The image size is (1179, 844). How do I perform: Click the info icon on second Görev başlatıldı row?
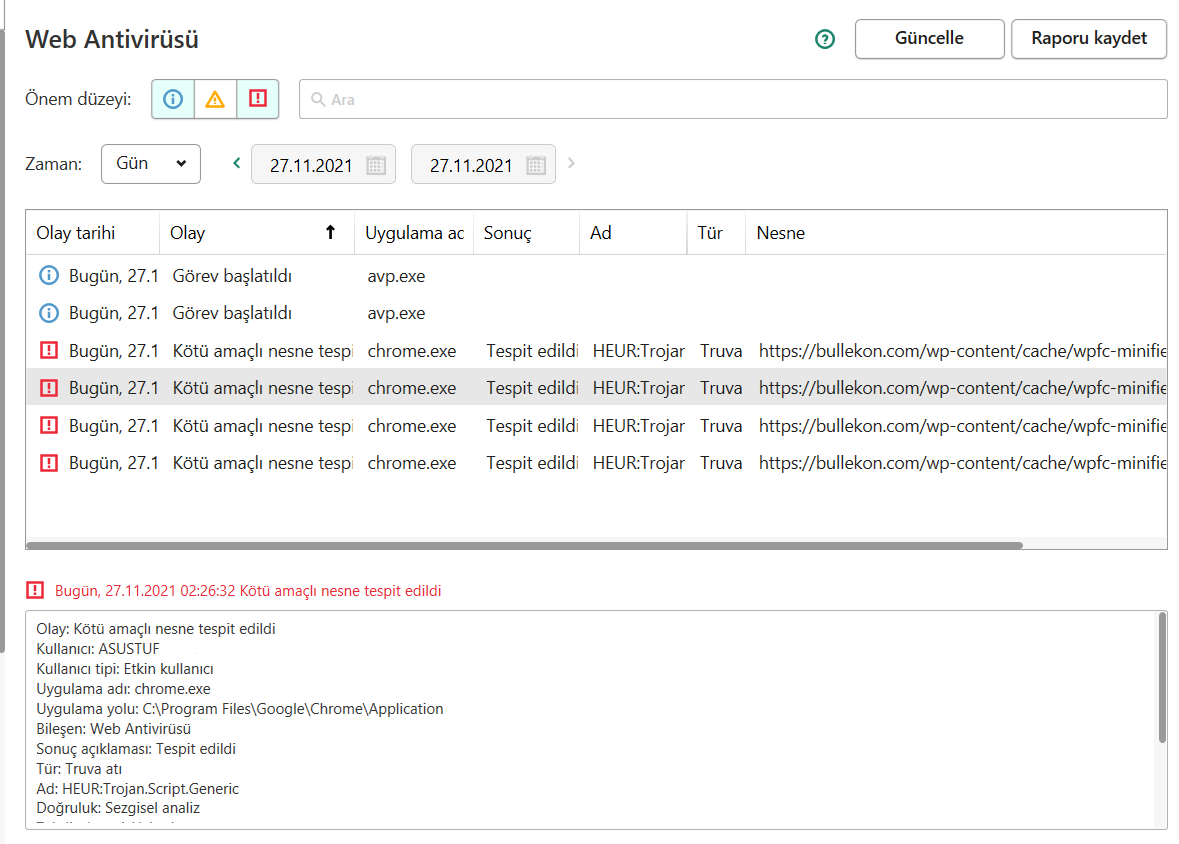[48, 313]
